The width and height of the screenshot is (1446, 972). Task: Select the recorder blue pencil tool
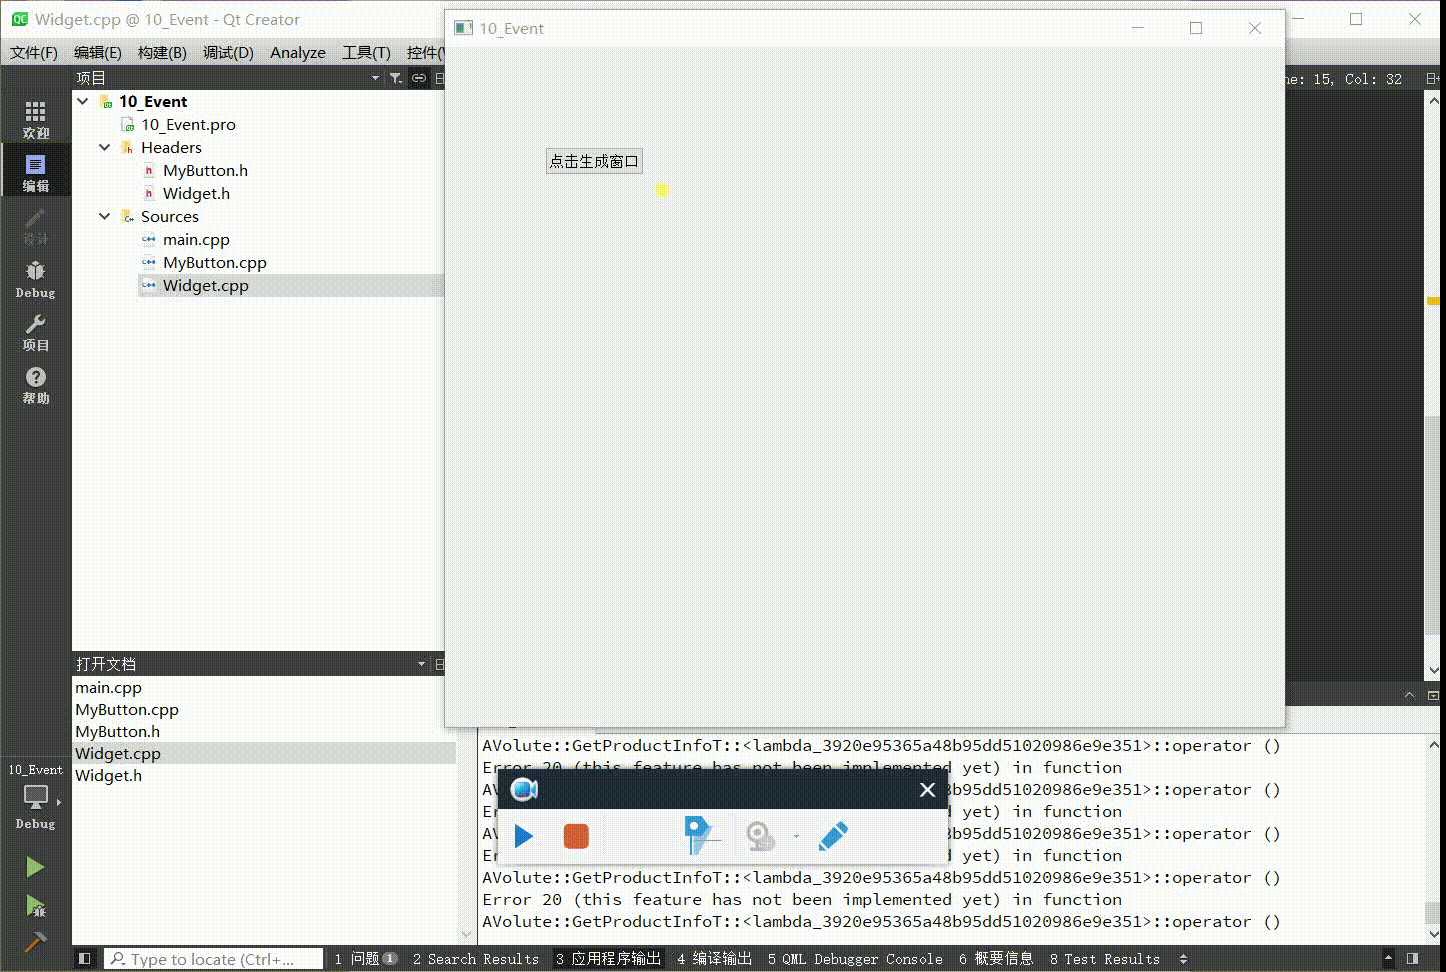(833, 836)
